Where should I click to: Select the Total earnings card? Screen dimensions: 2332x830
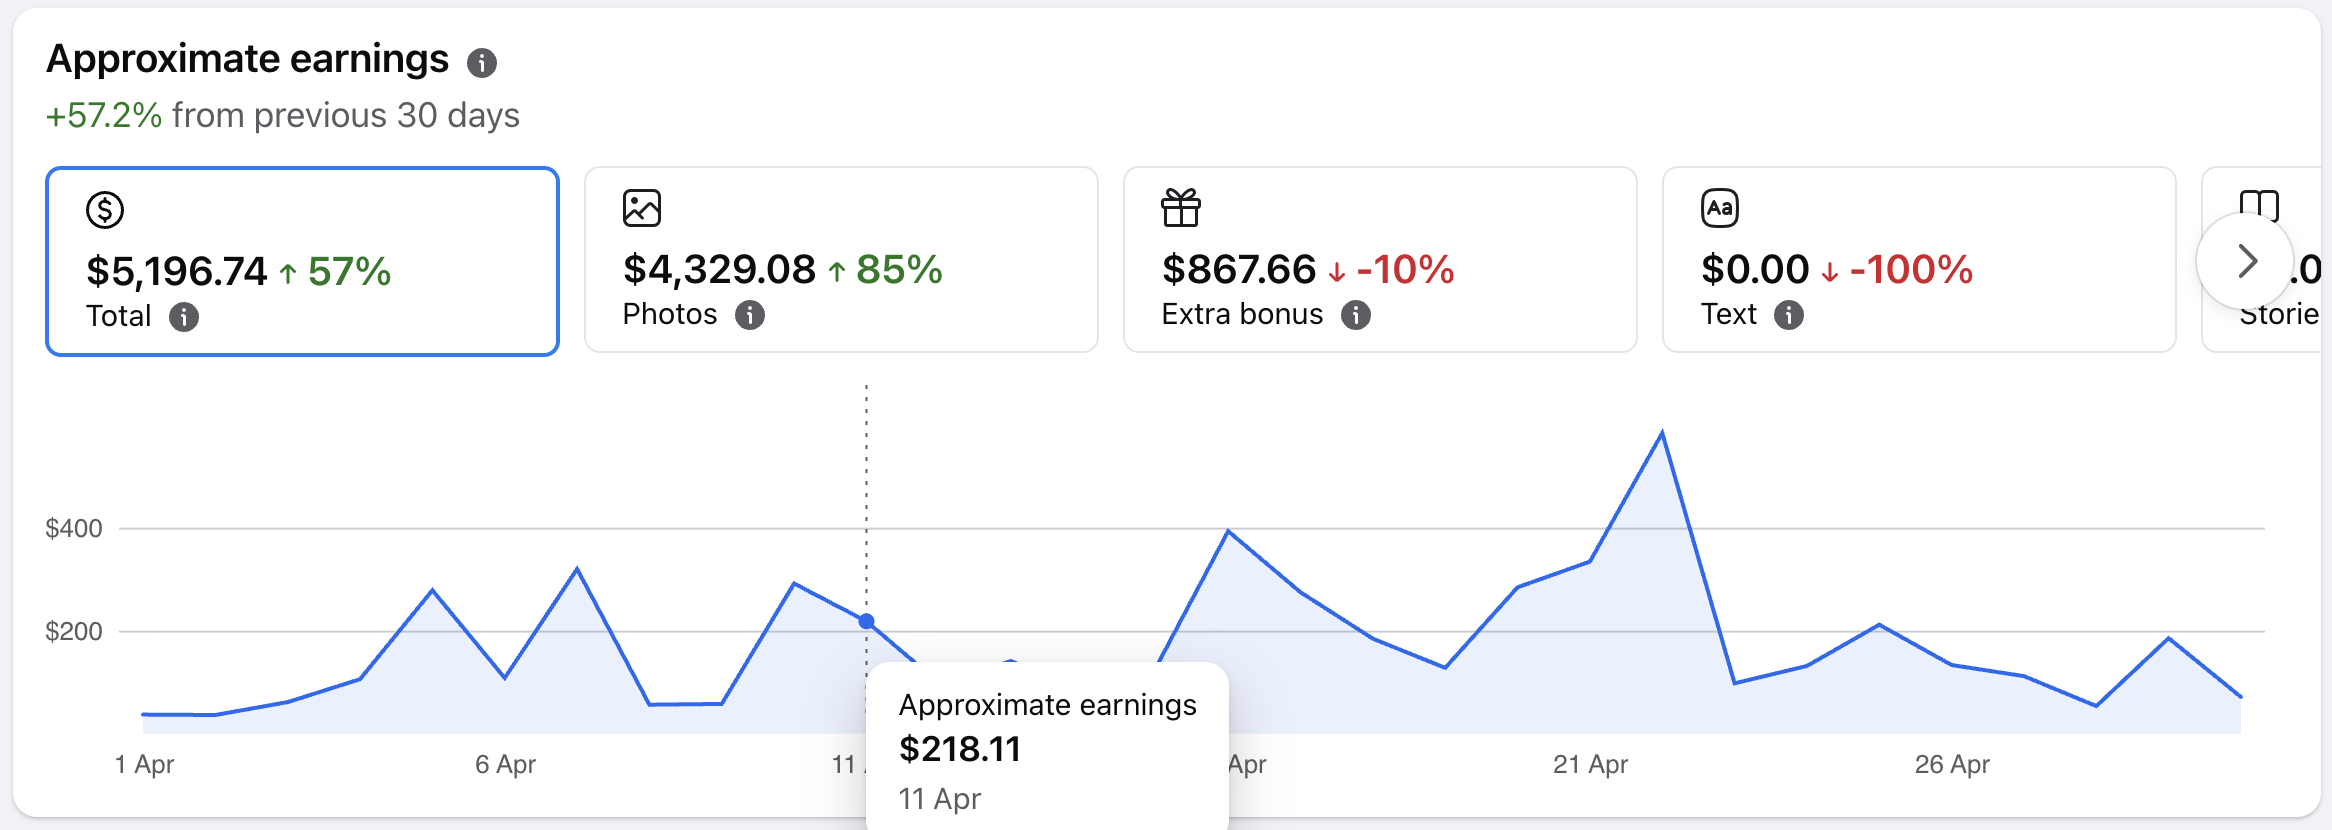[x=302, y=261]
